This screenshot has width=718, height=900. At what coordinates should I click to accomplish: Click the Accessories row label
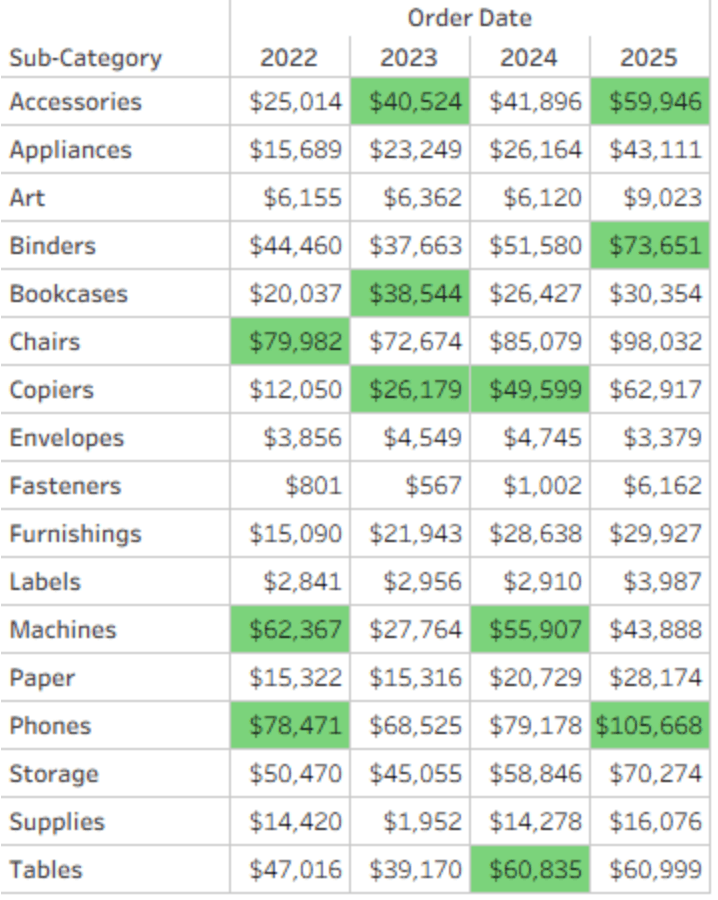coord(76,102)
